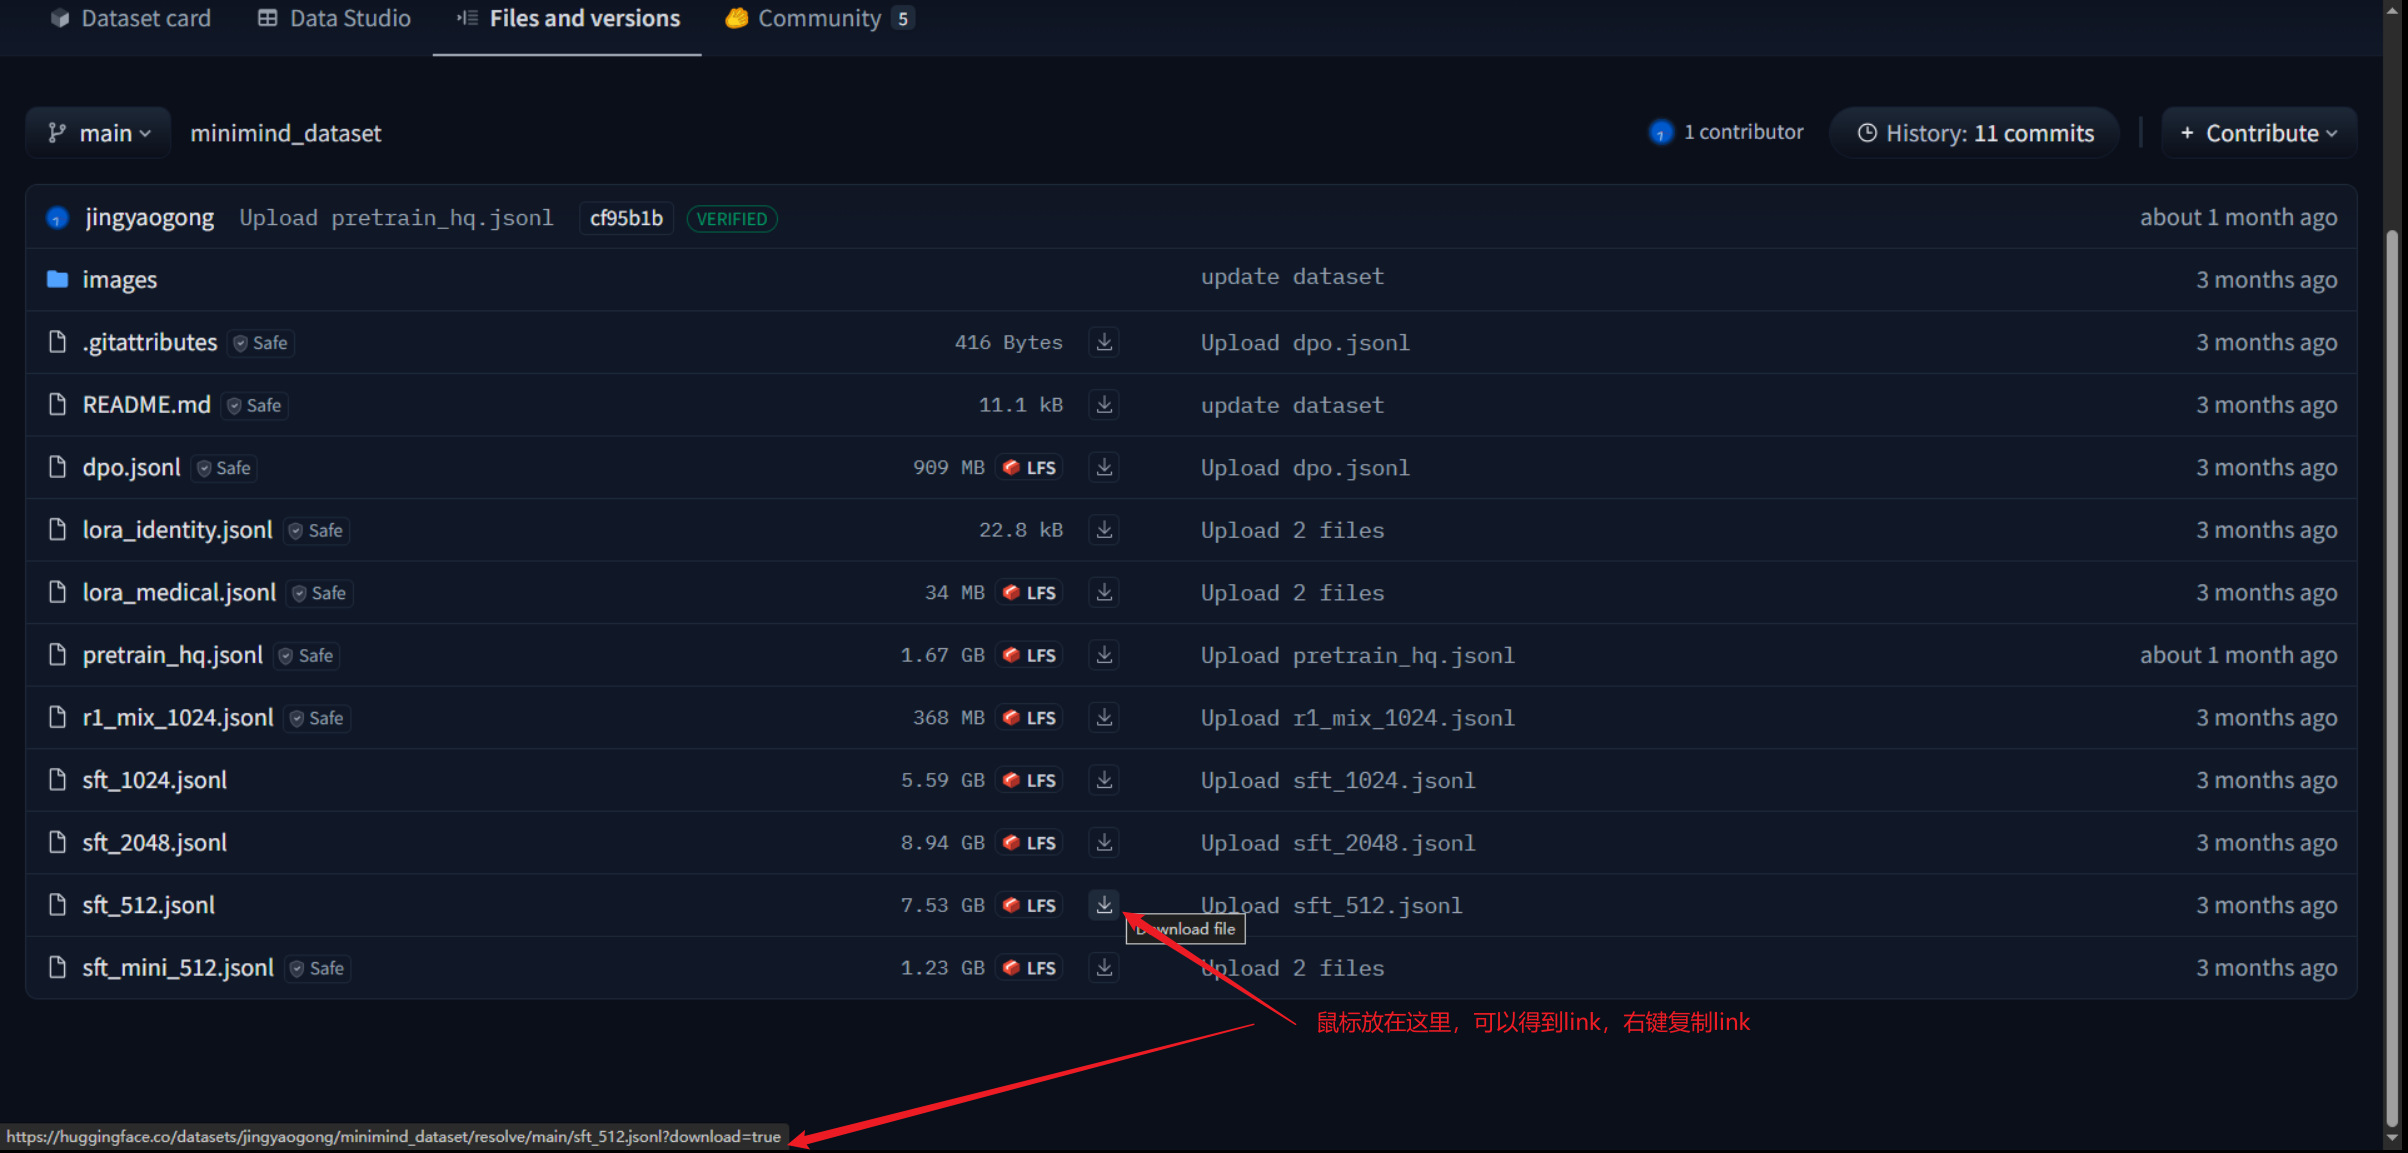Image resolution: width=2408 pixels, height=1153 pixels.
Task: Click the VERIFIED commit badge
Action: coord(731,219)
